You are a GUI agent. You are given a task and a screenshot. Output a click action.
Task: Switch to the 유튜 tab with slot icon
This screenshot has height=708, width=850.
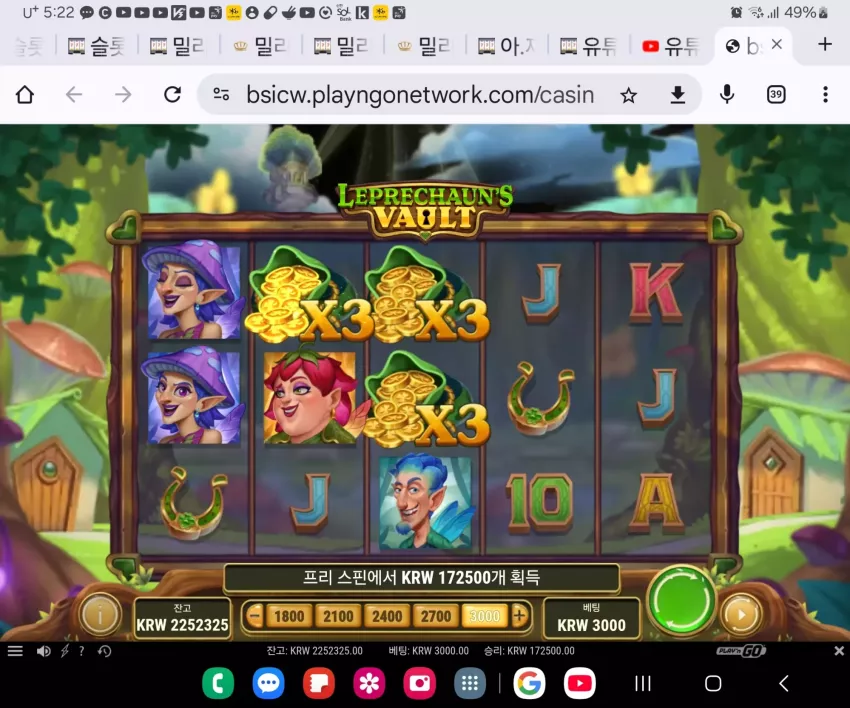click(588, 47)
